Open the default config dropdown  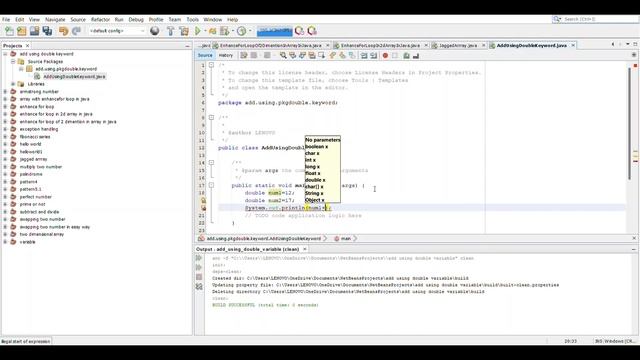(x=118, y=31)
